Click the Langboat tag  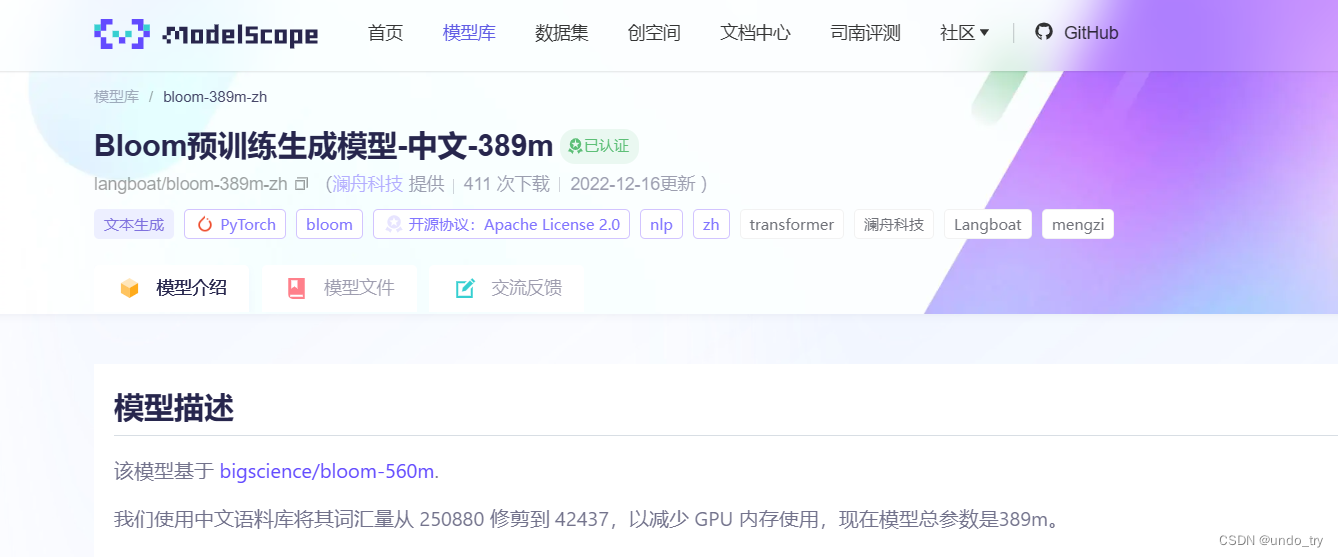coord(988,224)
